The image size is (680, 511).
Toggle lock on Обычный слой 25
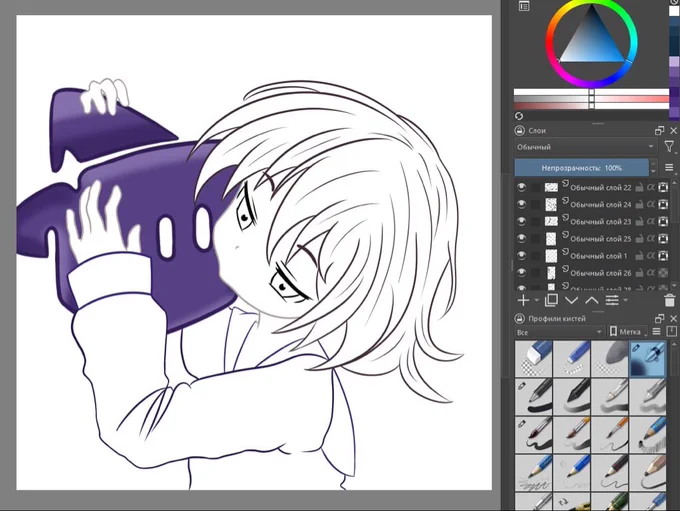coord(639,239)
